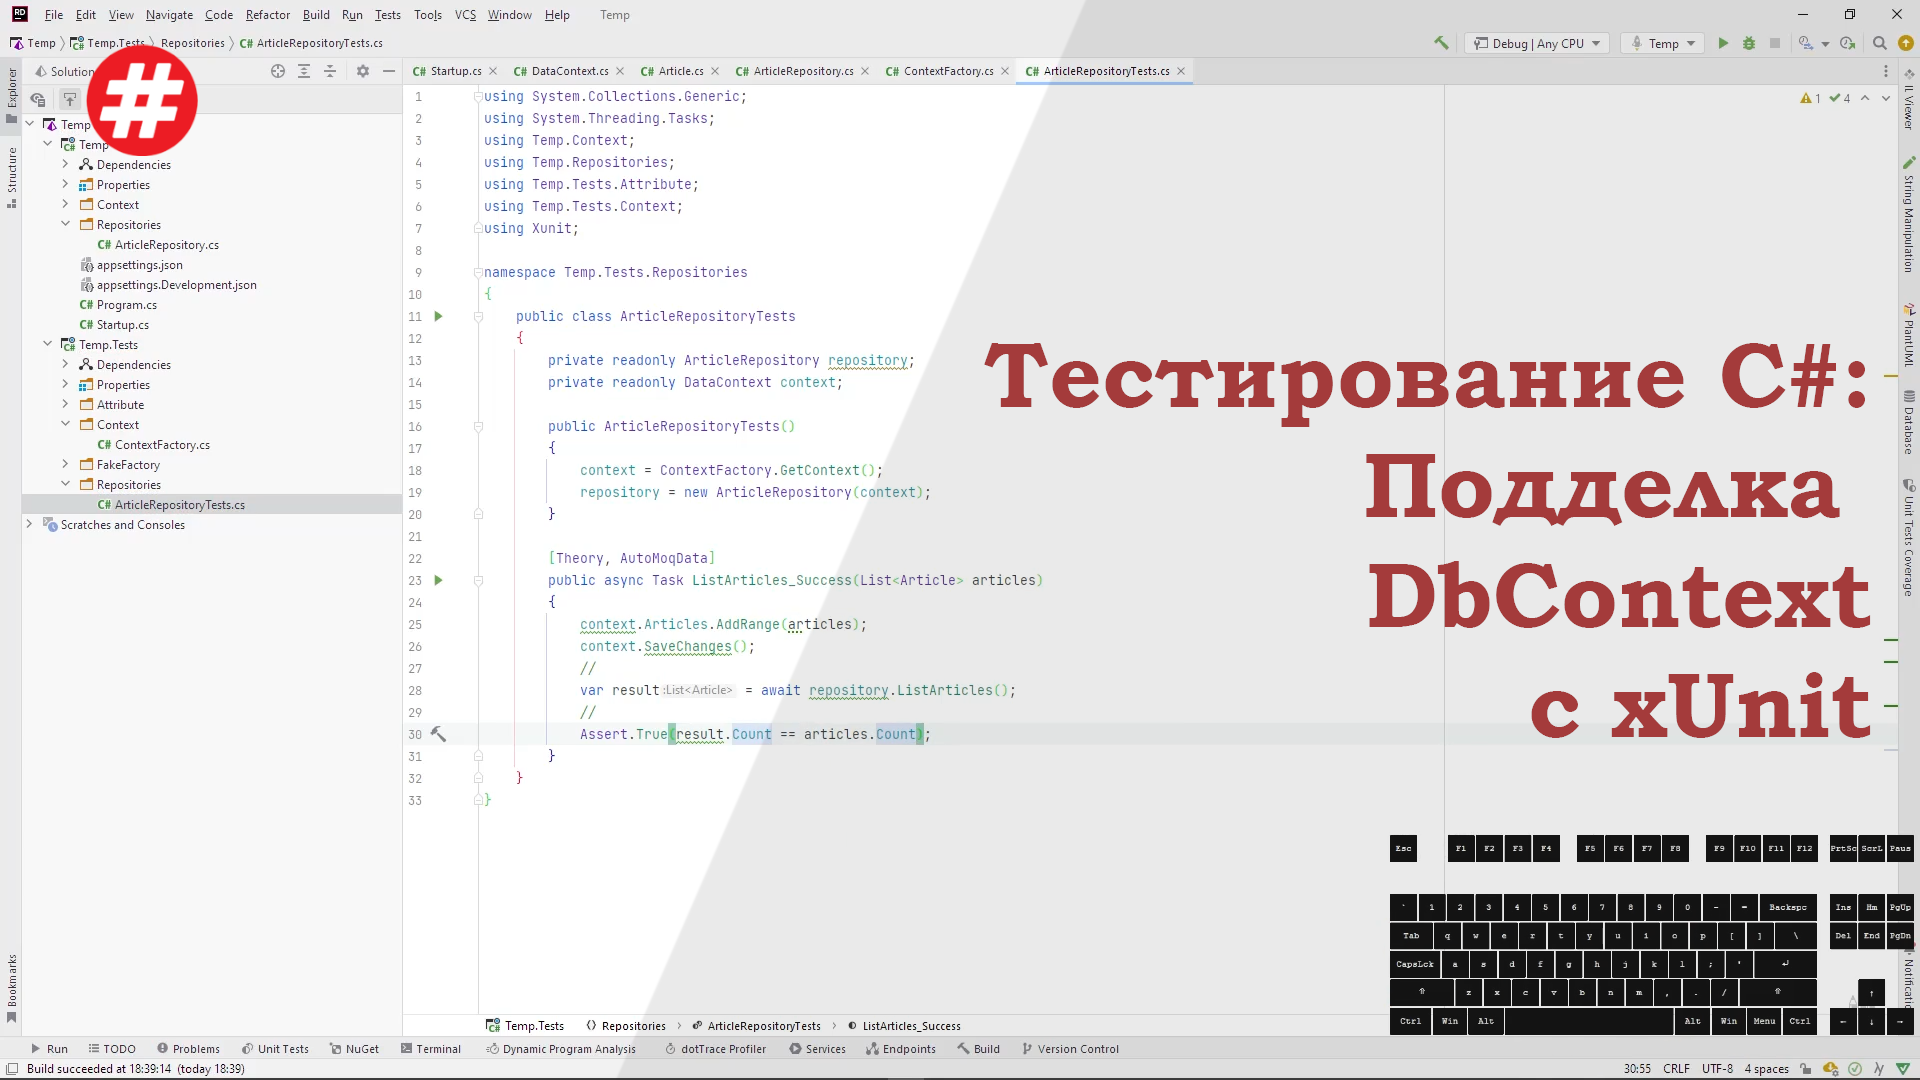Collapse all nodes in Solution Explorer
The height and width of the screenshot is (1080, 1920).
330,71
